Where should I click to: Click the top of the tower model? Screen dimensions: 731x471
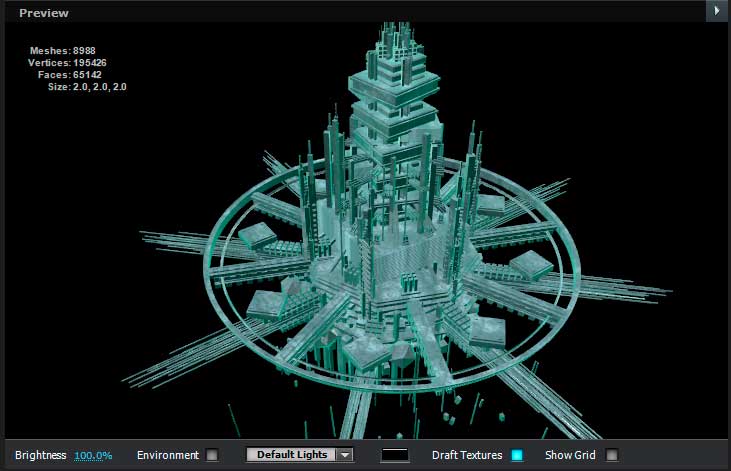point(389,30)
